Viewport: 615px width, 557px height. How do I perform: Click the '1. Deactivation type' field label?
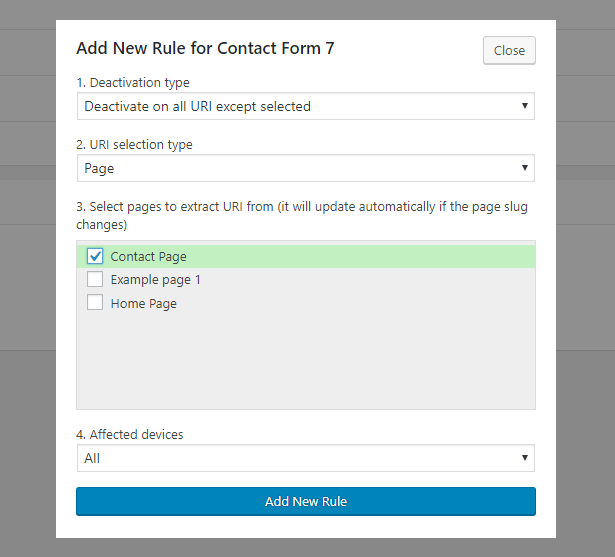tap(133, 83)
